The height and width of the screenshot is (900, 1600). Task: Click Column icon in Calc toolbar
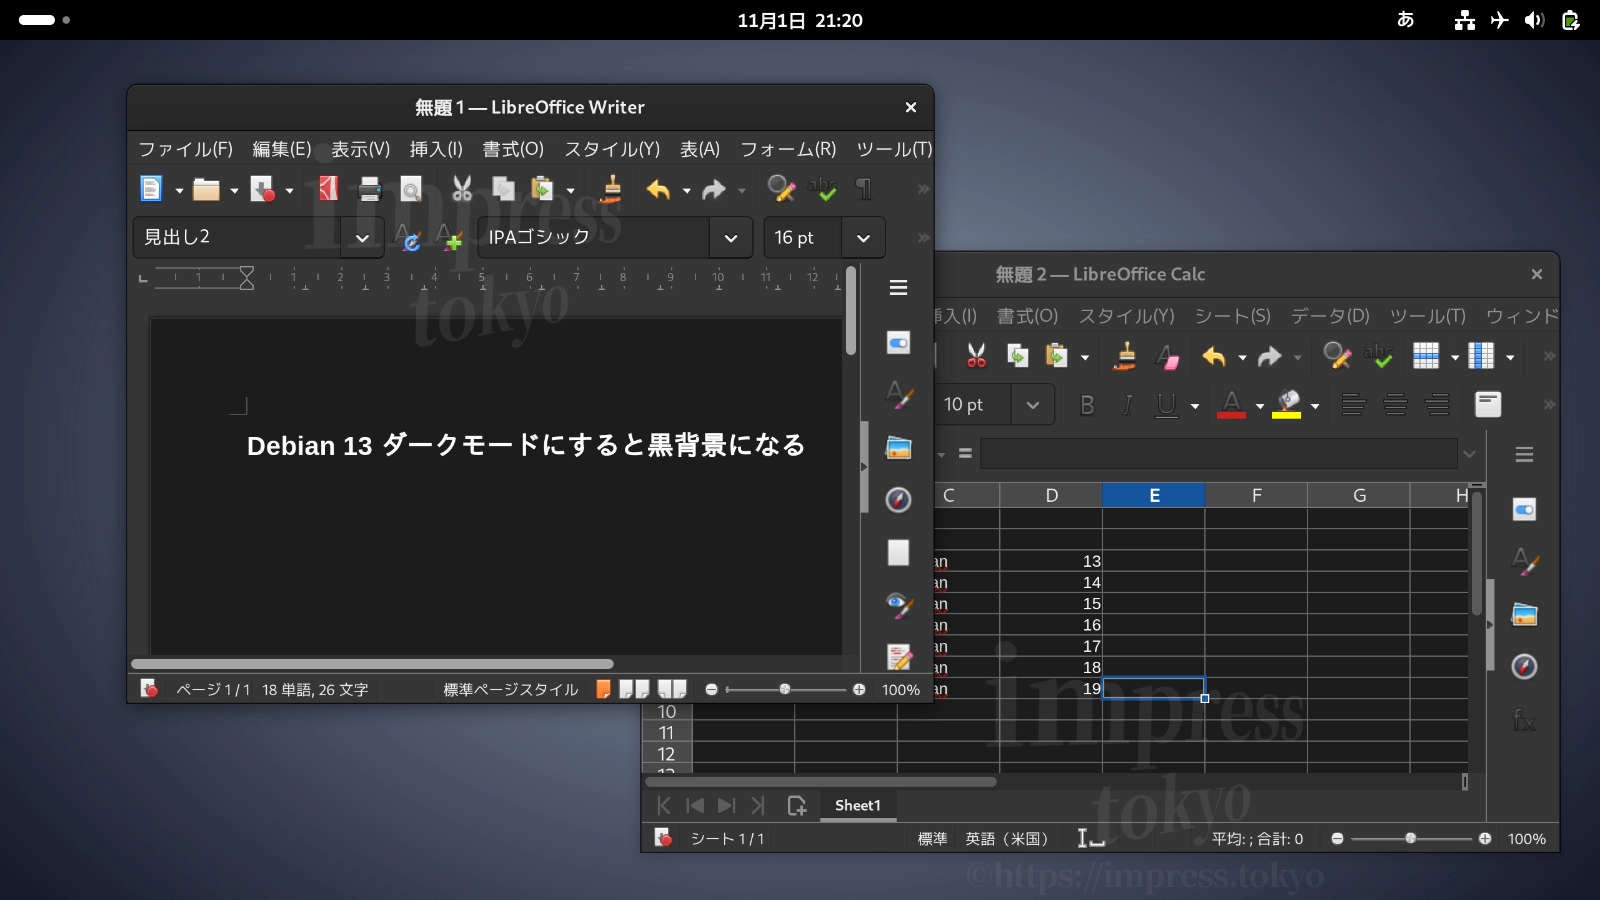(x=1481, y=356)
